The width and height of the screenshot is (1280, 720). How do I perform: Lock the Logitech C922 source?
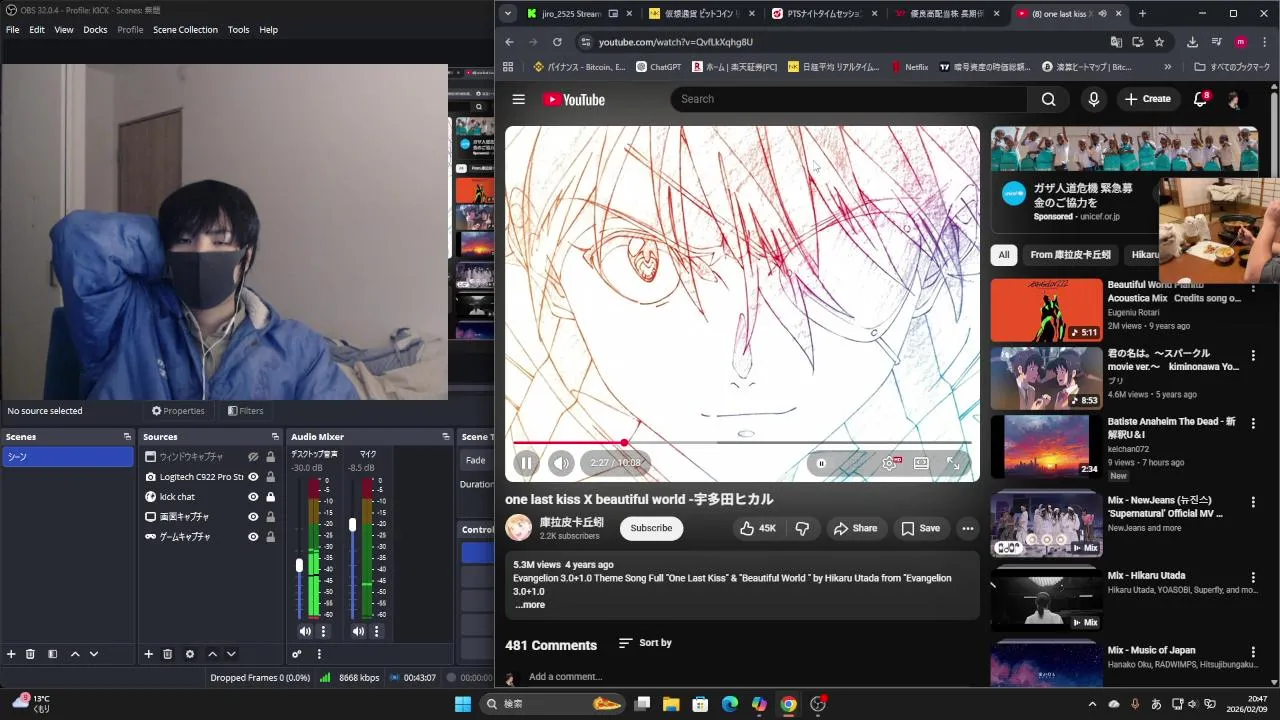click(270, 477)
